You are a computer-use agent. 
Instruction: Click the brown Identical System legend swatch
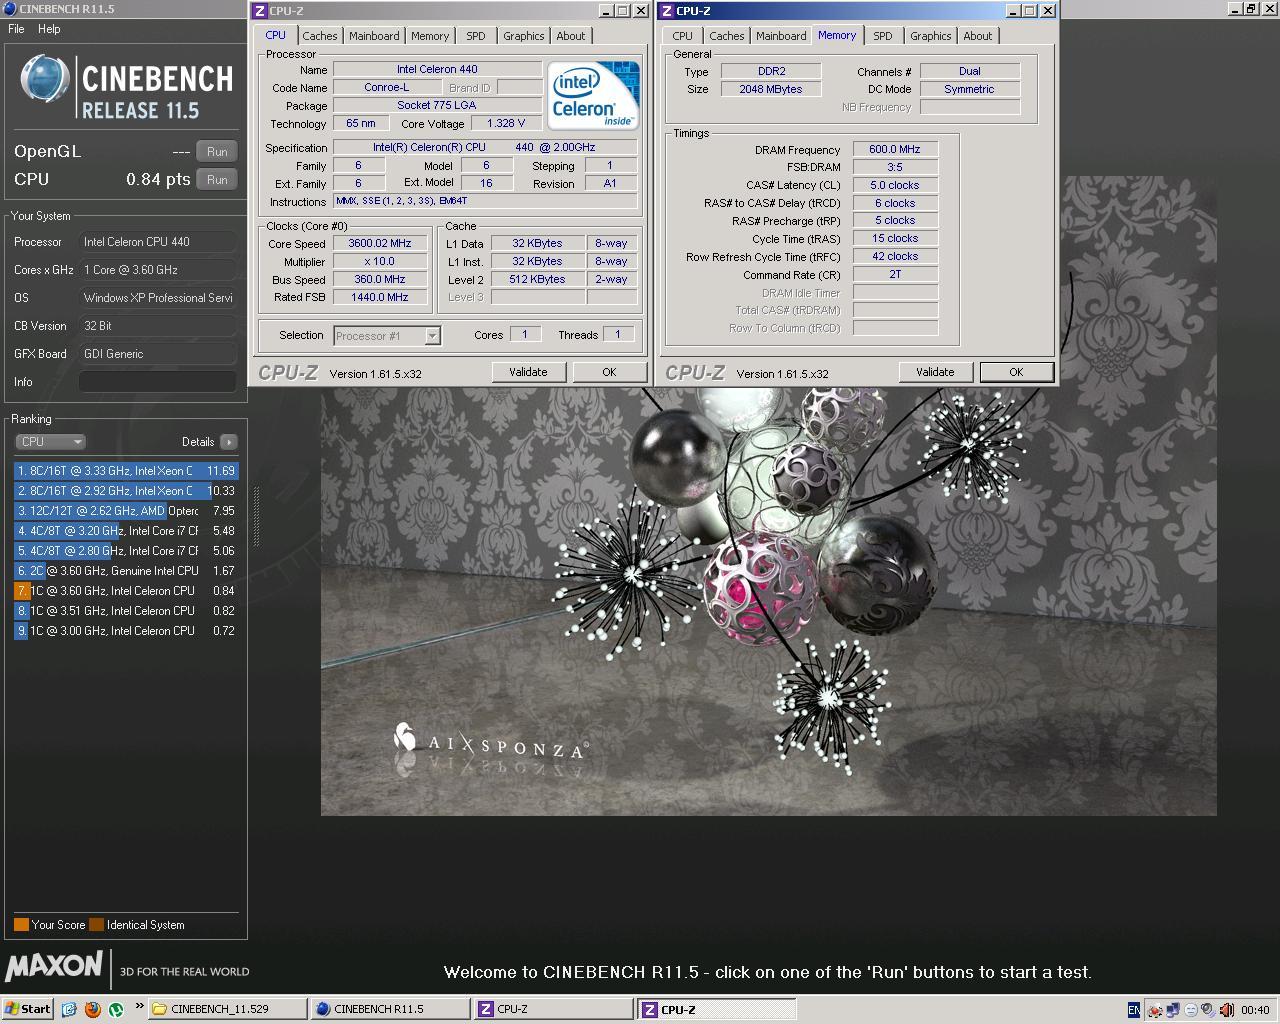(x=96, y=925)
